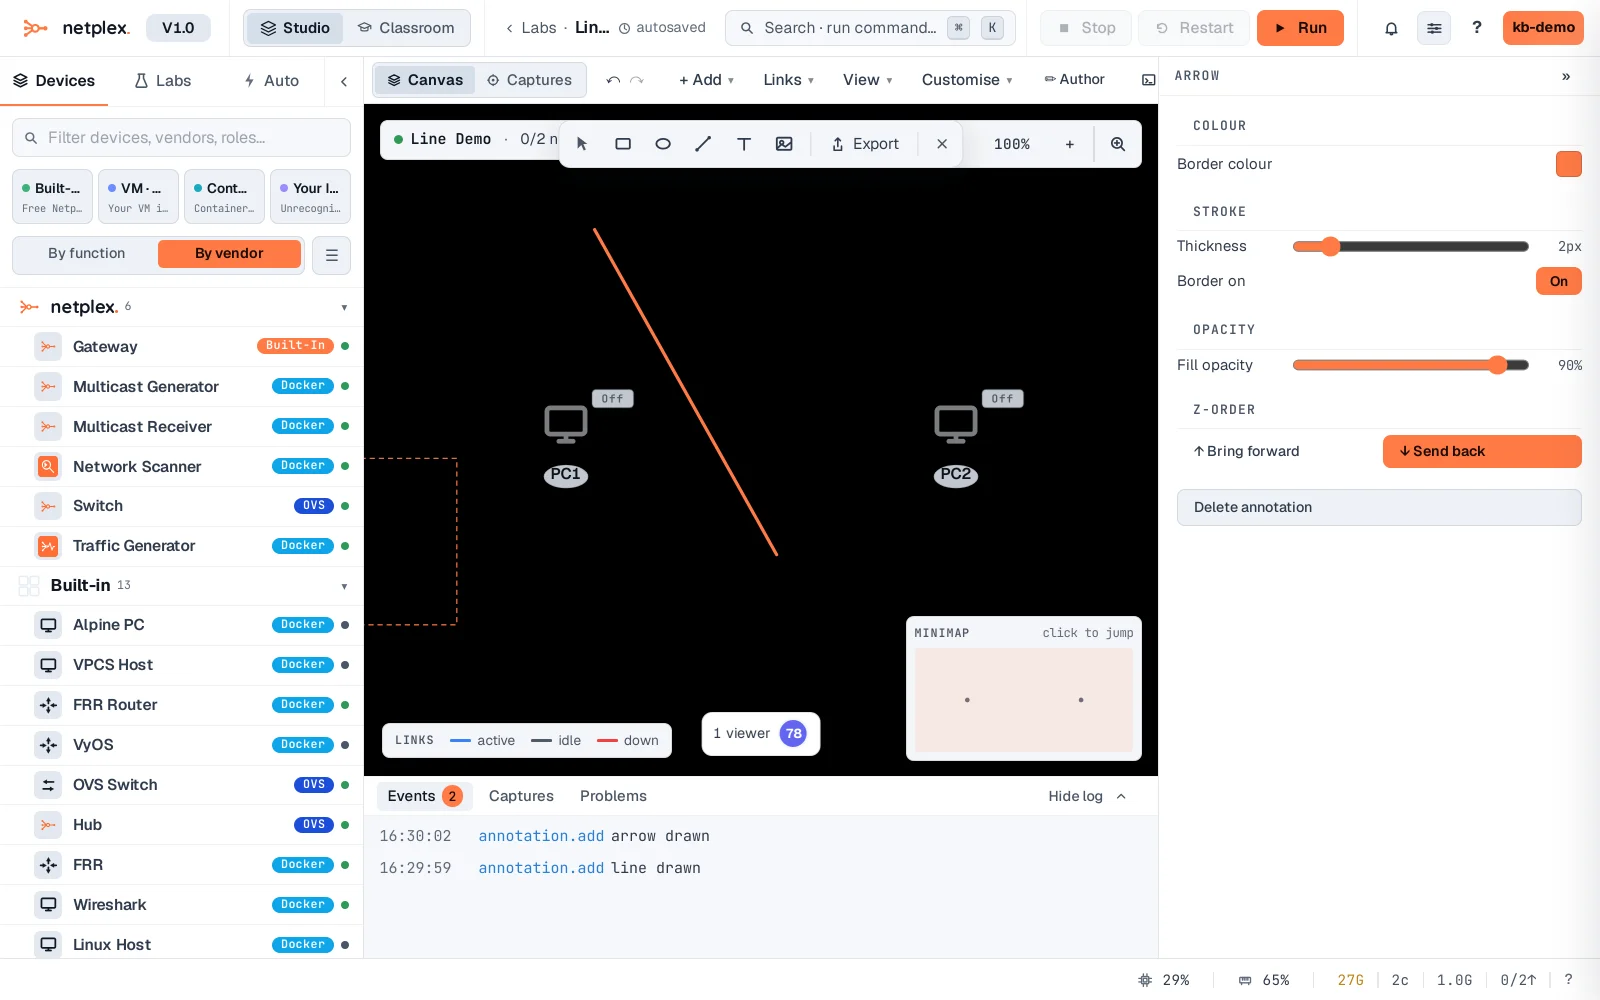Undo the last canvas action

(x=613, y=80)
